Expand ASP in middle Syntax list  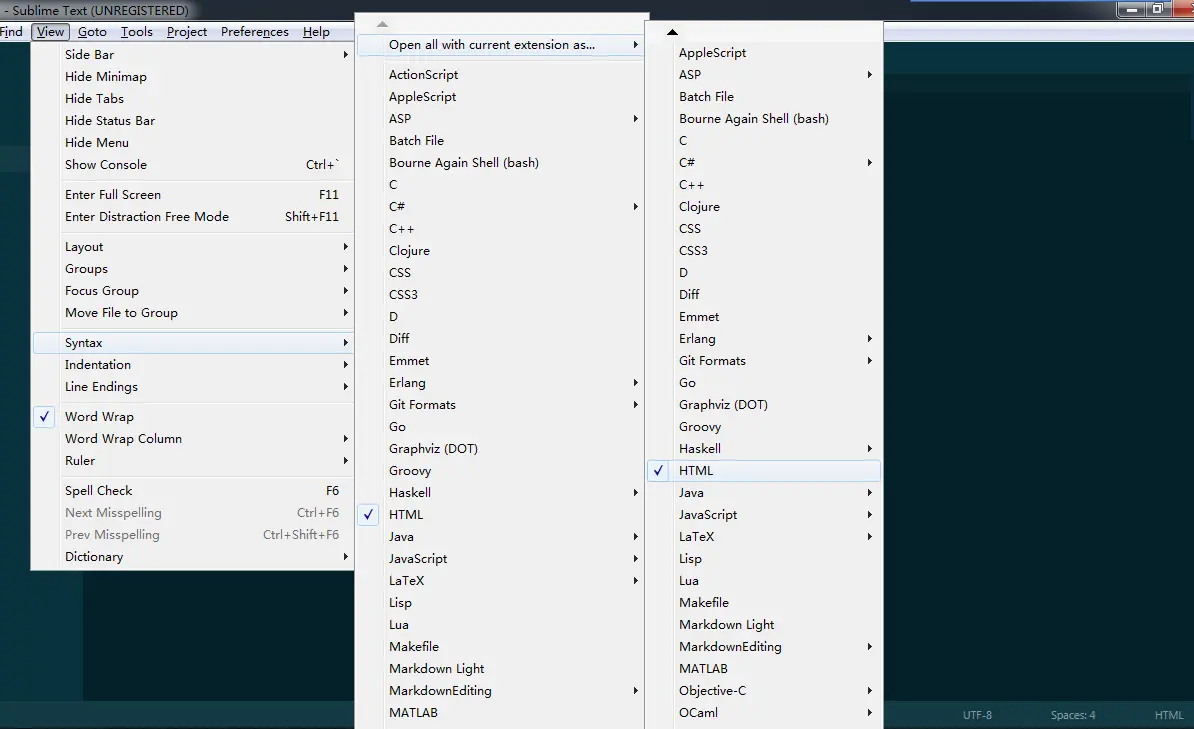tap(500, 119)
